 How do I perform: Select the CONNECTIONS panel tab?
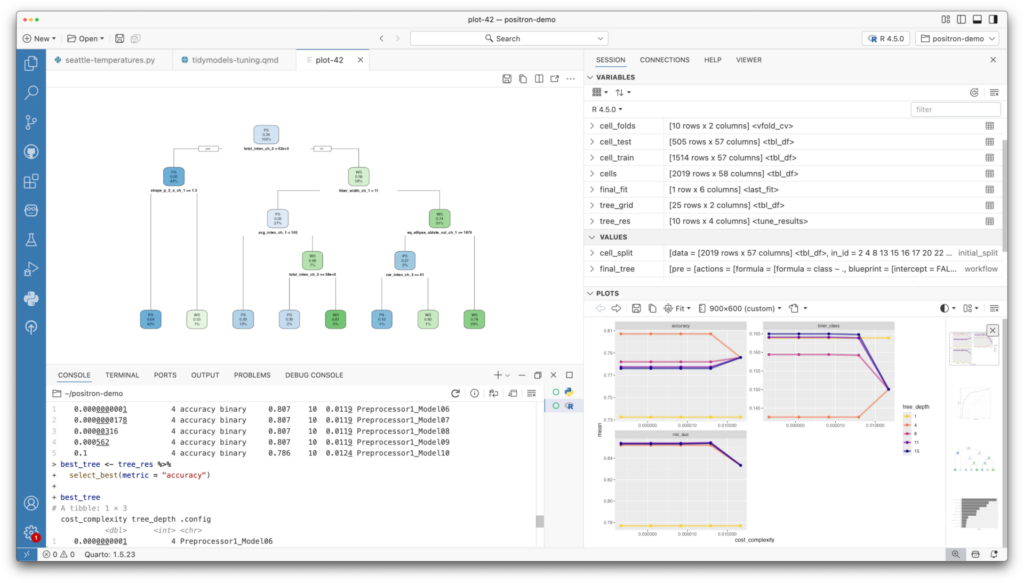664,59
